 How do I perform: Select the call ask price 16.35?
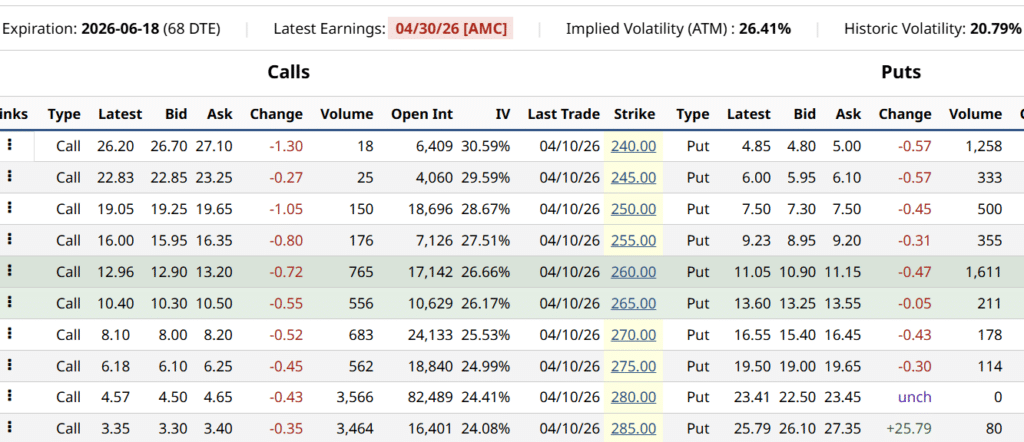[214, 240]
